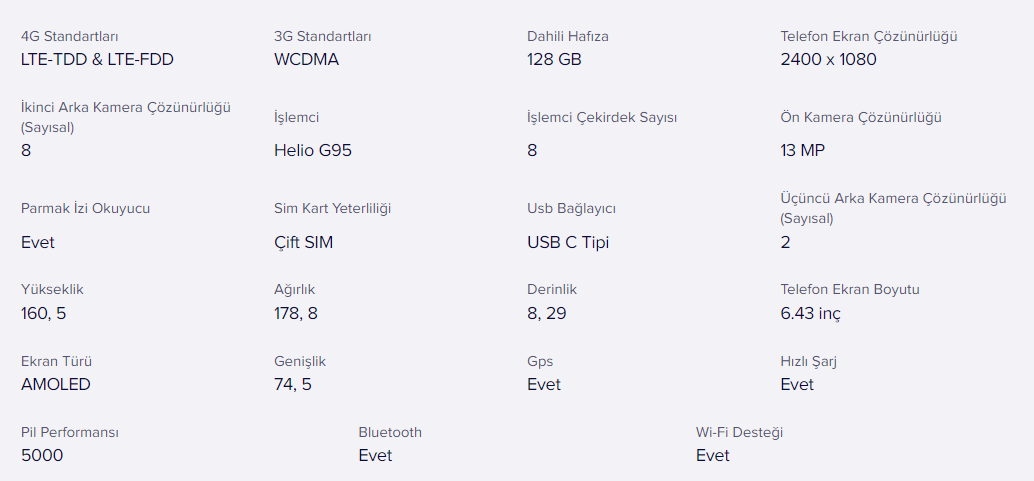Select the 160, 5 Yükseklik value
This screenshot has width=1034, height=481.
[44, 313]
